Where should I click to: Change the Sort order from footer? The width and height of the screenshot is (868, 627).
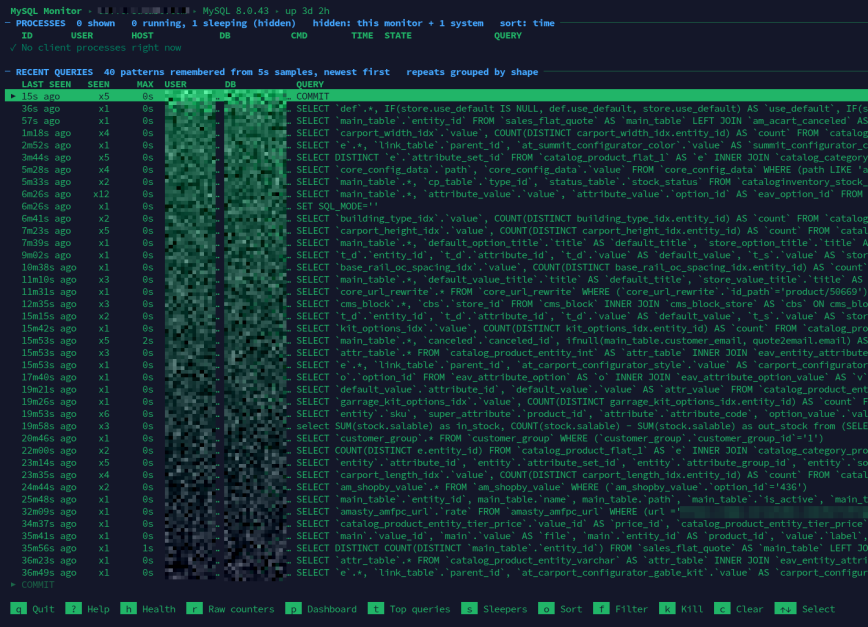pyautogui.click(x=571, y=609)
